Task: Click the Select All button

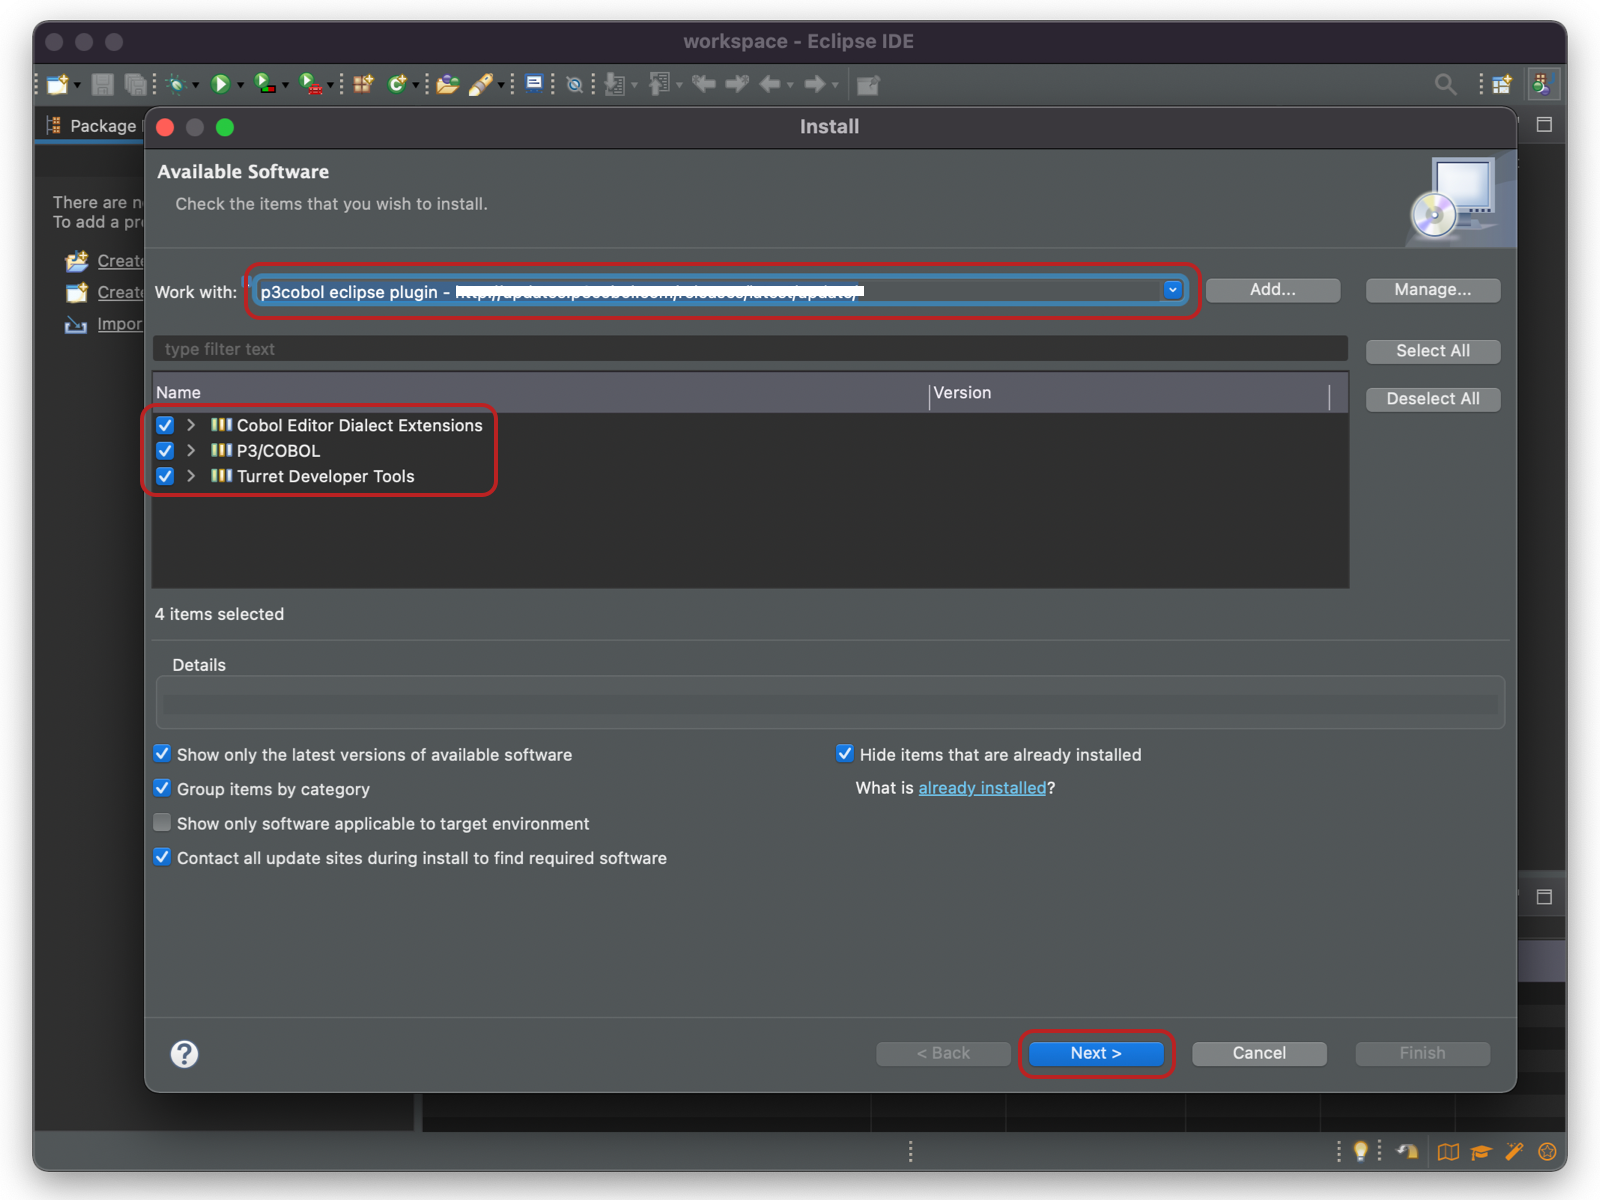Action: coord(1433,351)
